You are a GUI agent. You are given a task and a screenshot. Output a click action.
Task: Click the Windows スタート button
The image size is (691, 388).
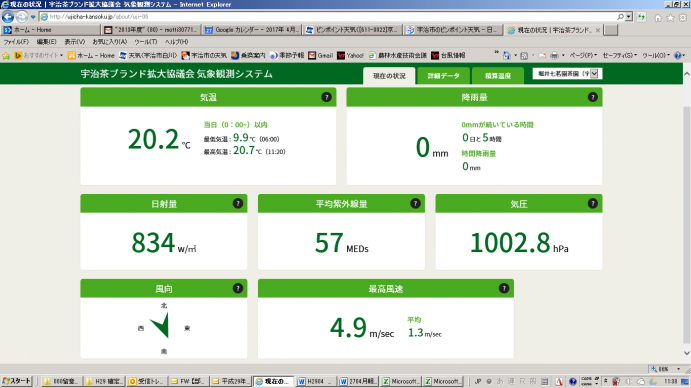coord(17,381)
